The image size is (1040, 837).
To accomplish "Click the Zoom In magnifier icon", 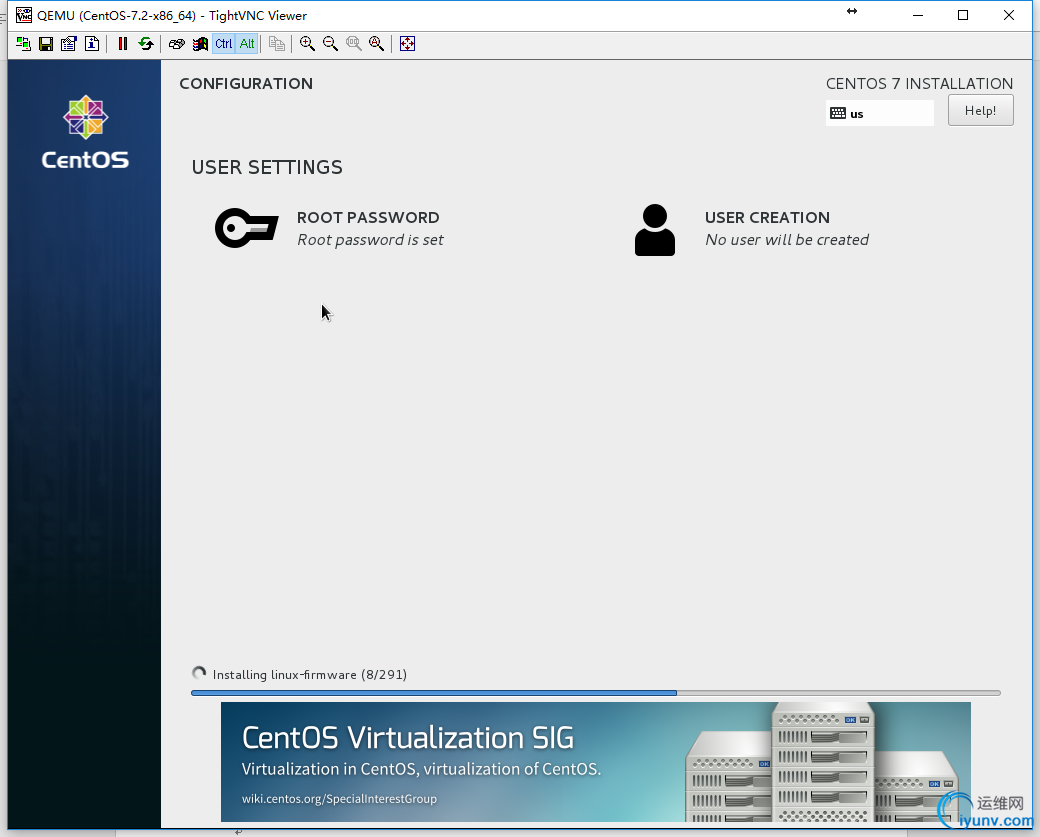I will [307, 44].
